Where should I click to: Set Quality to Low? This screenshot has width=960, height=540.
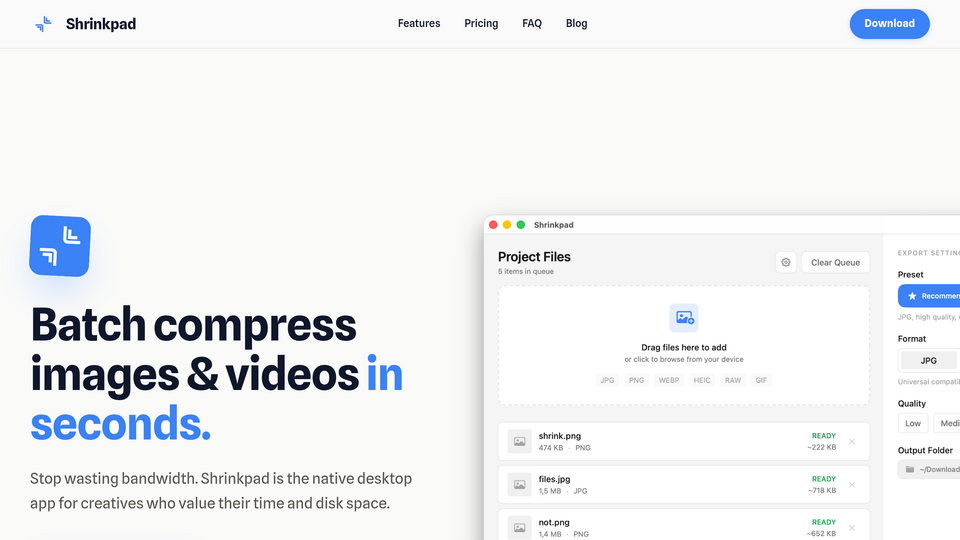[913, 423]
